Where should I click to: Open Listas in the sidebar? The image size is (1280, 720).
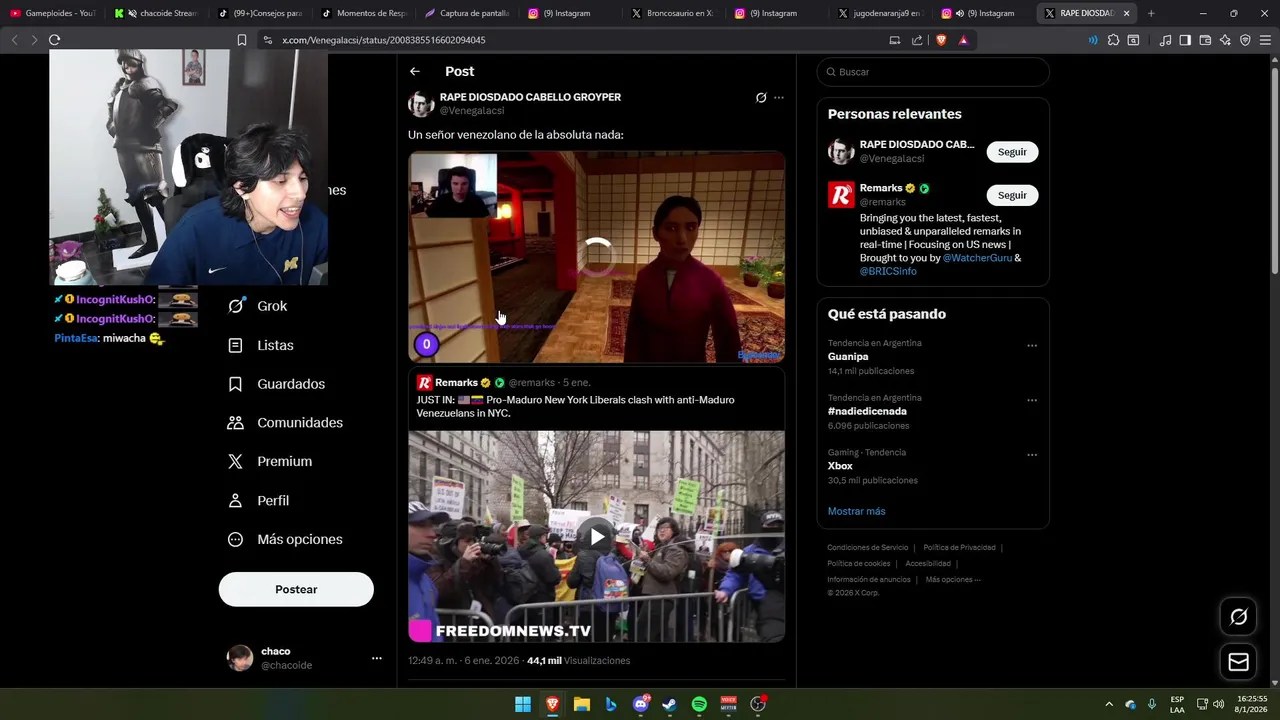coord(261,345)
